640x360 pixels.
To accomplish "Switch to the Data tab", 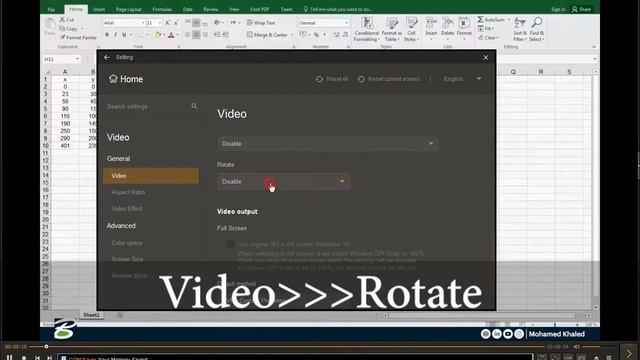I will (x=187, y=9).
